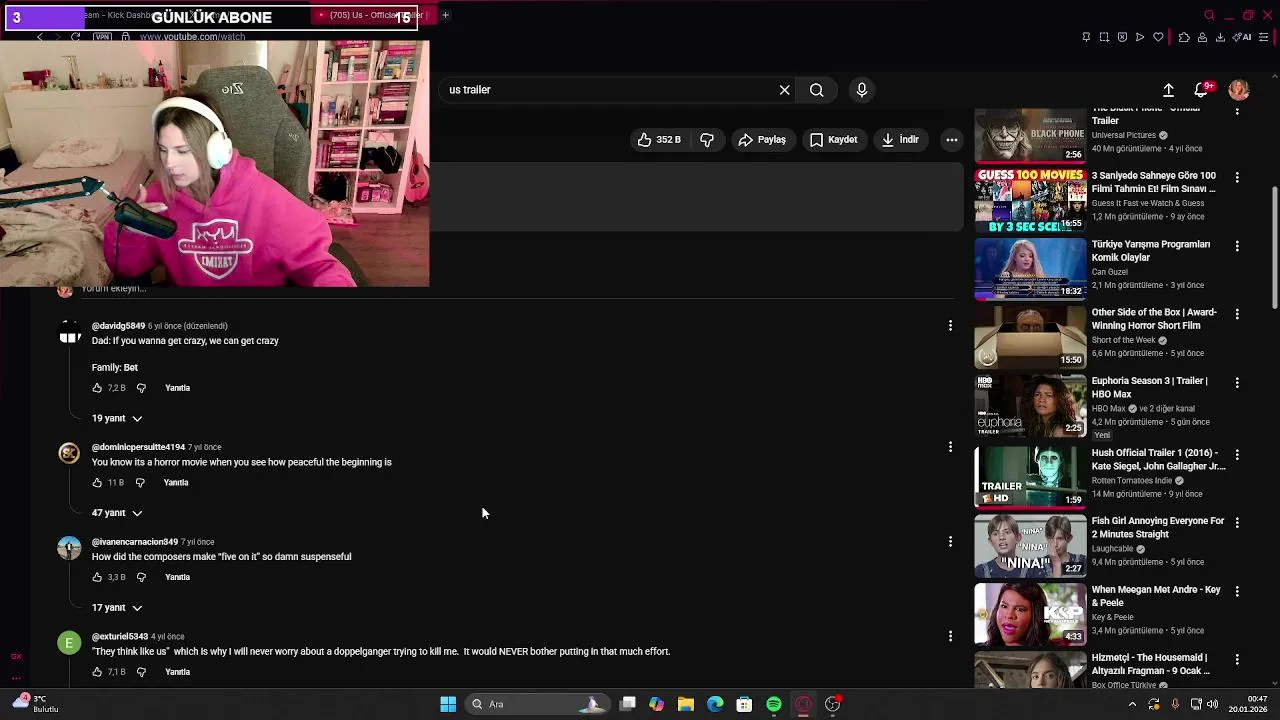
Task: Reply to @dominicpersuitte4194 with Yanıtla
Action: (176, 483)
